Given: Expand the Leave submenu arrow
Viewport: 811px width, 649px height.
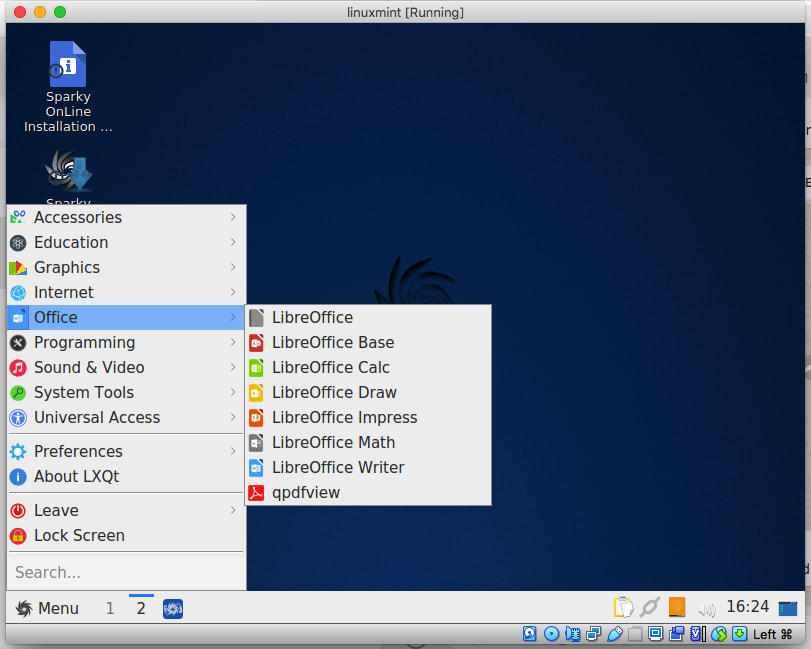Looking at the screenshot, I should click(233, 510).
